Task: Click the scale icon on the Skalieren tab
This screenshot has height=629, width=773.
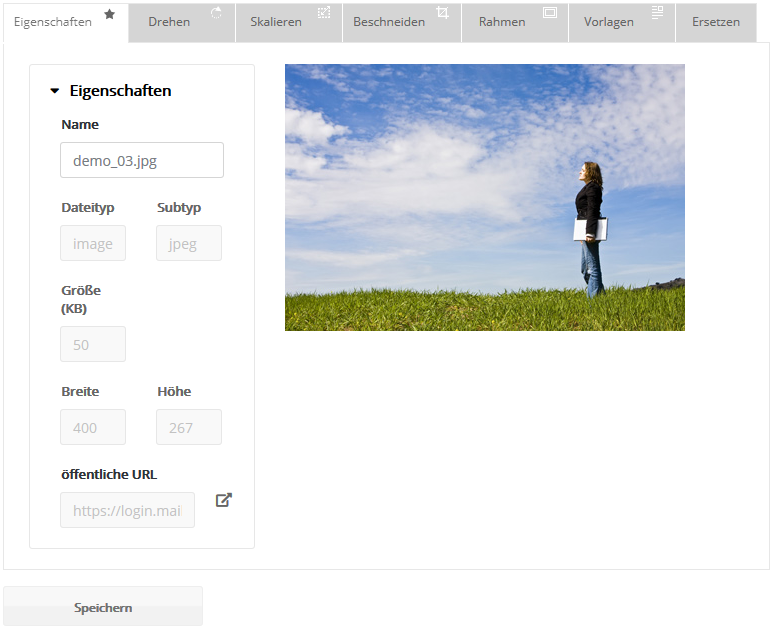Action: coord(324,12)
